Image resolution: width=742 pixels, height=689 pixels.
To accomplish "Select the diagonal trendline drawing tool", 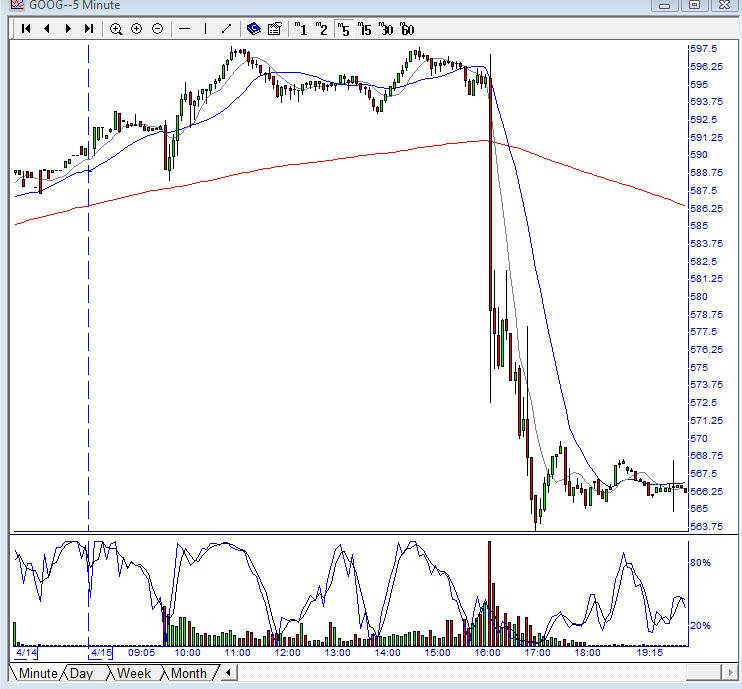I will pyautogui.click(x=226, y=29).
